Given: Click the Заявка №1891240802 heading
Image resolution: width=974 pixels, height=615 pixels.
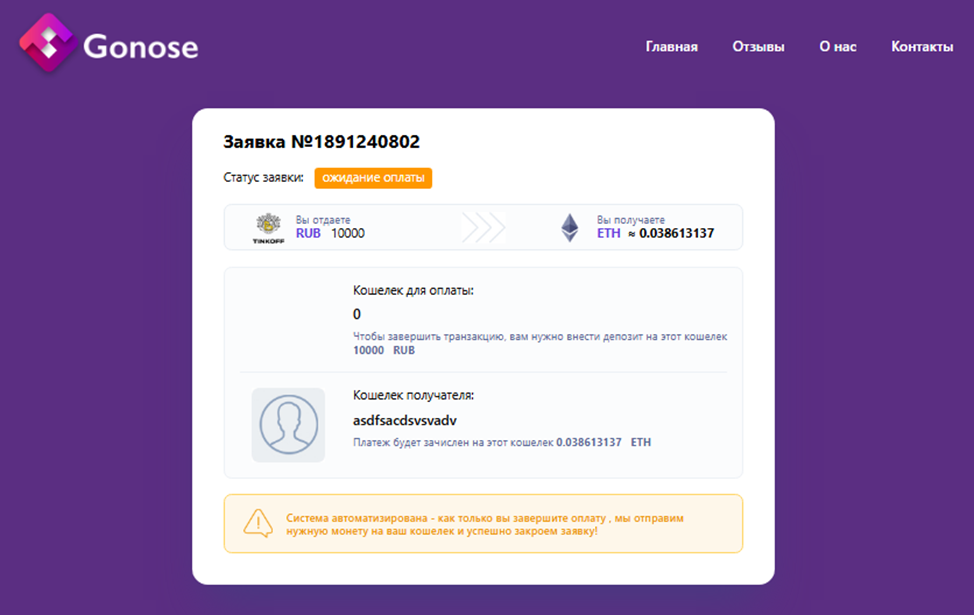Looking at the screenshot, I should coord(321,142).
